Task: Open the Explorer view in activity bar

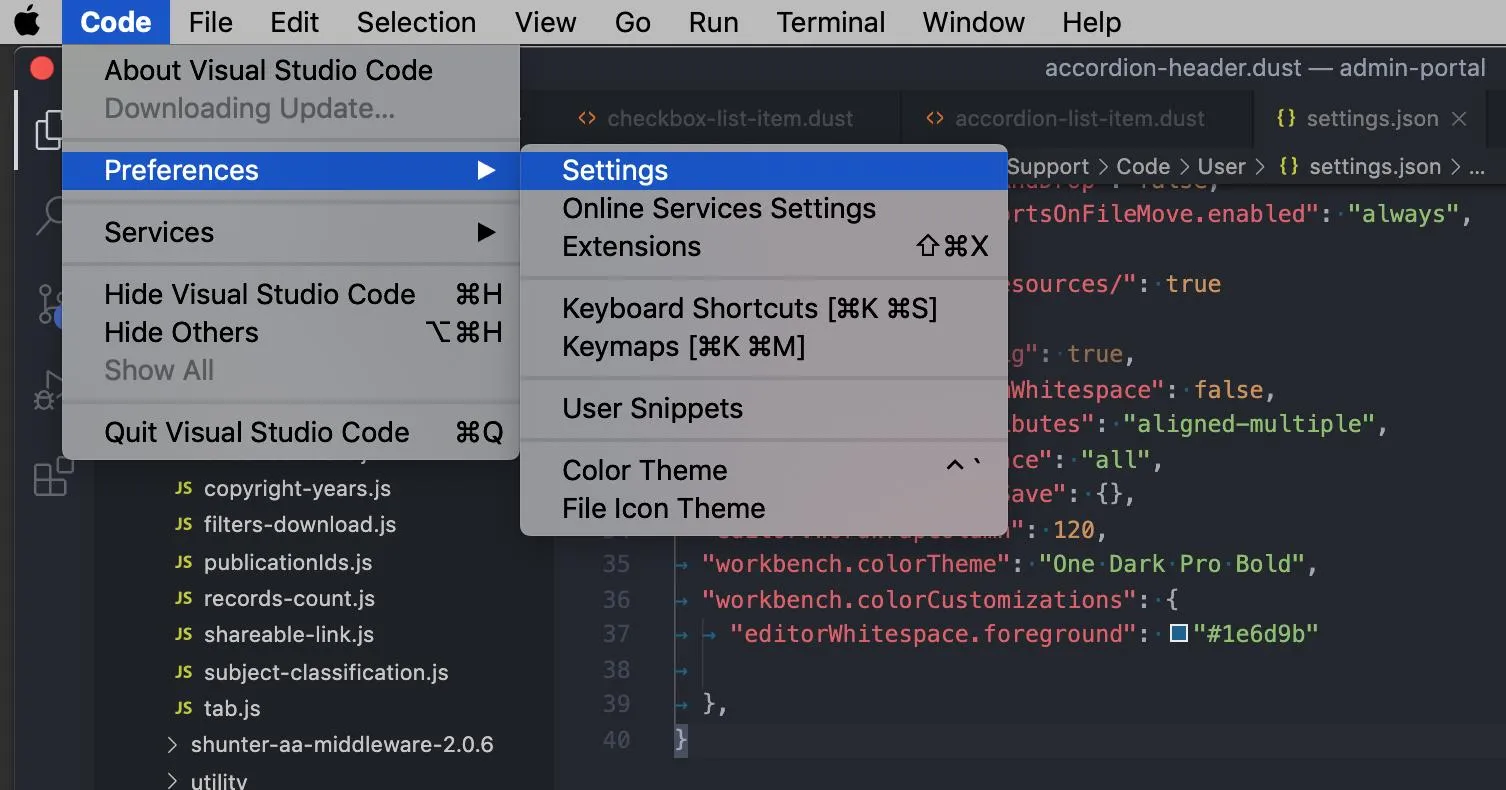Action: click(42, 130)
